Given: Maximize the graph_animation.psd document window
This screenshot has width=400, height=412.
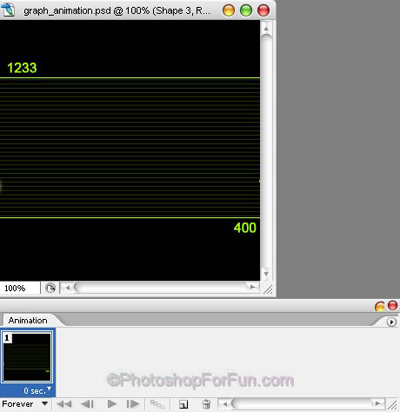Looking at the screenshot, I should 246,10.
